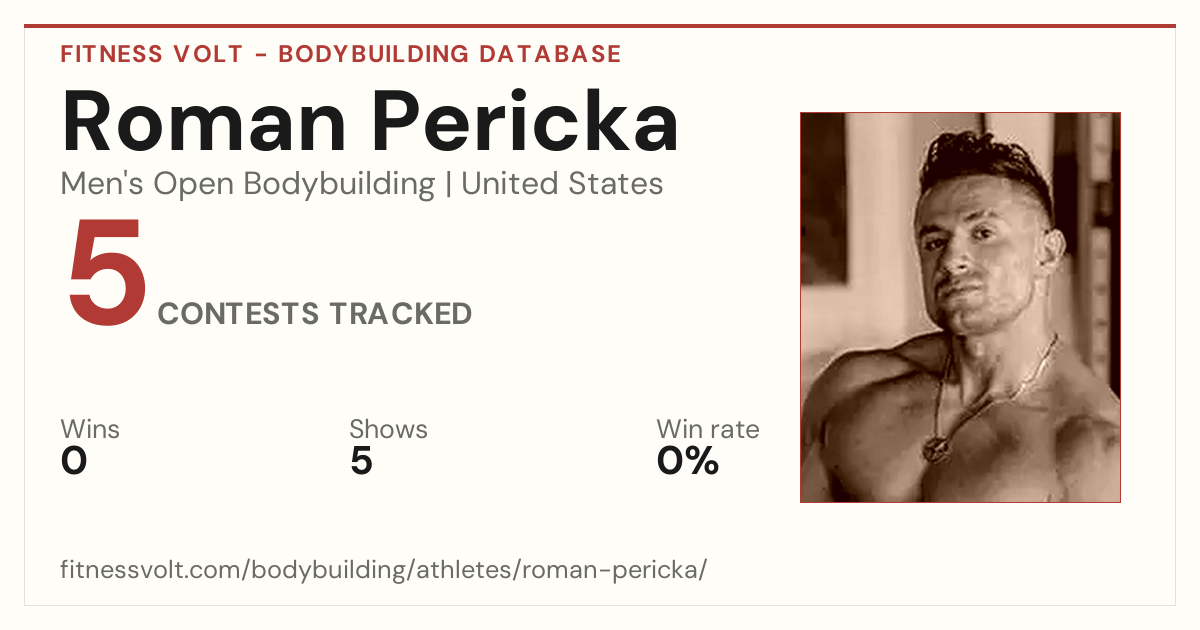Click the red line above the header

[x=600, y=26]
